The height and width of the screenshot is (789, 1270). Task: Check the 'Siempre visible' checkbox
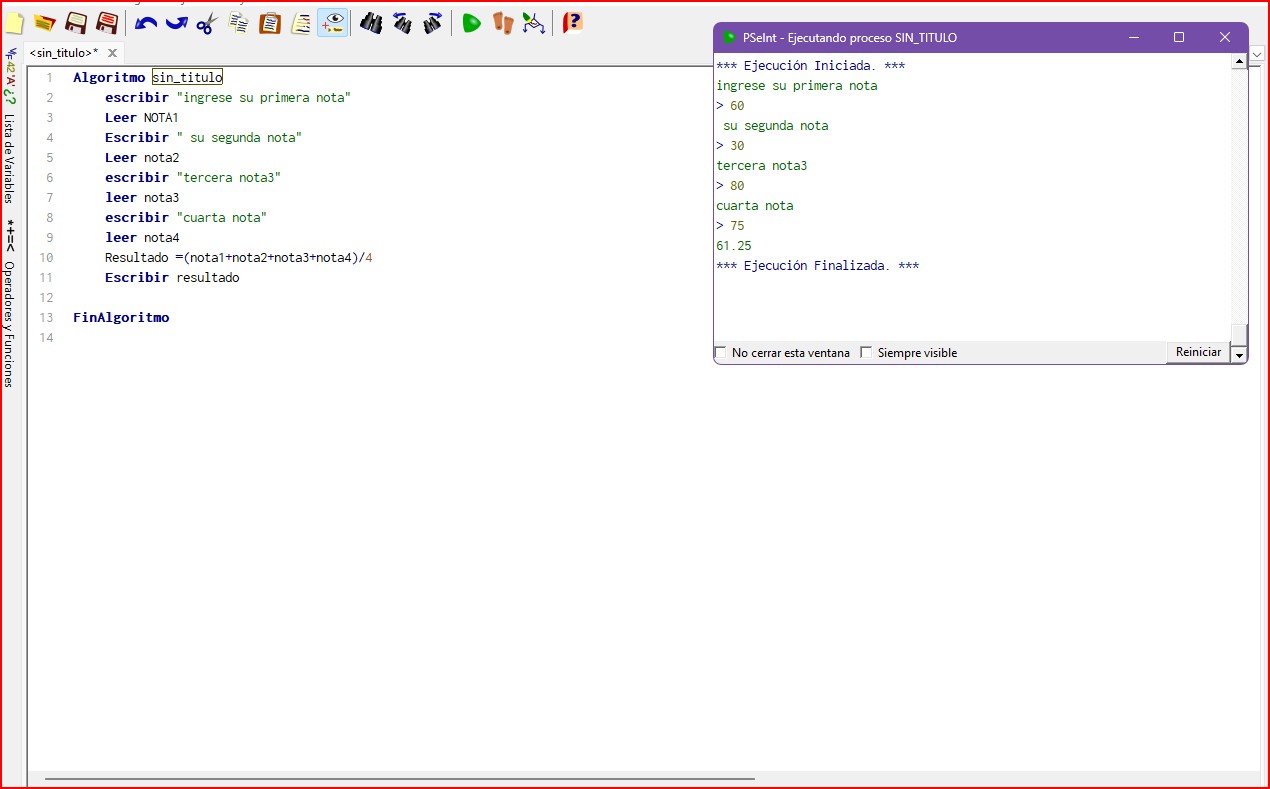click(866, 352)
